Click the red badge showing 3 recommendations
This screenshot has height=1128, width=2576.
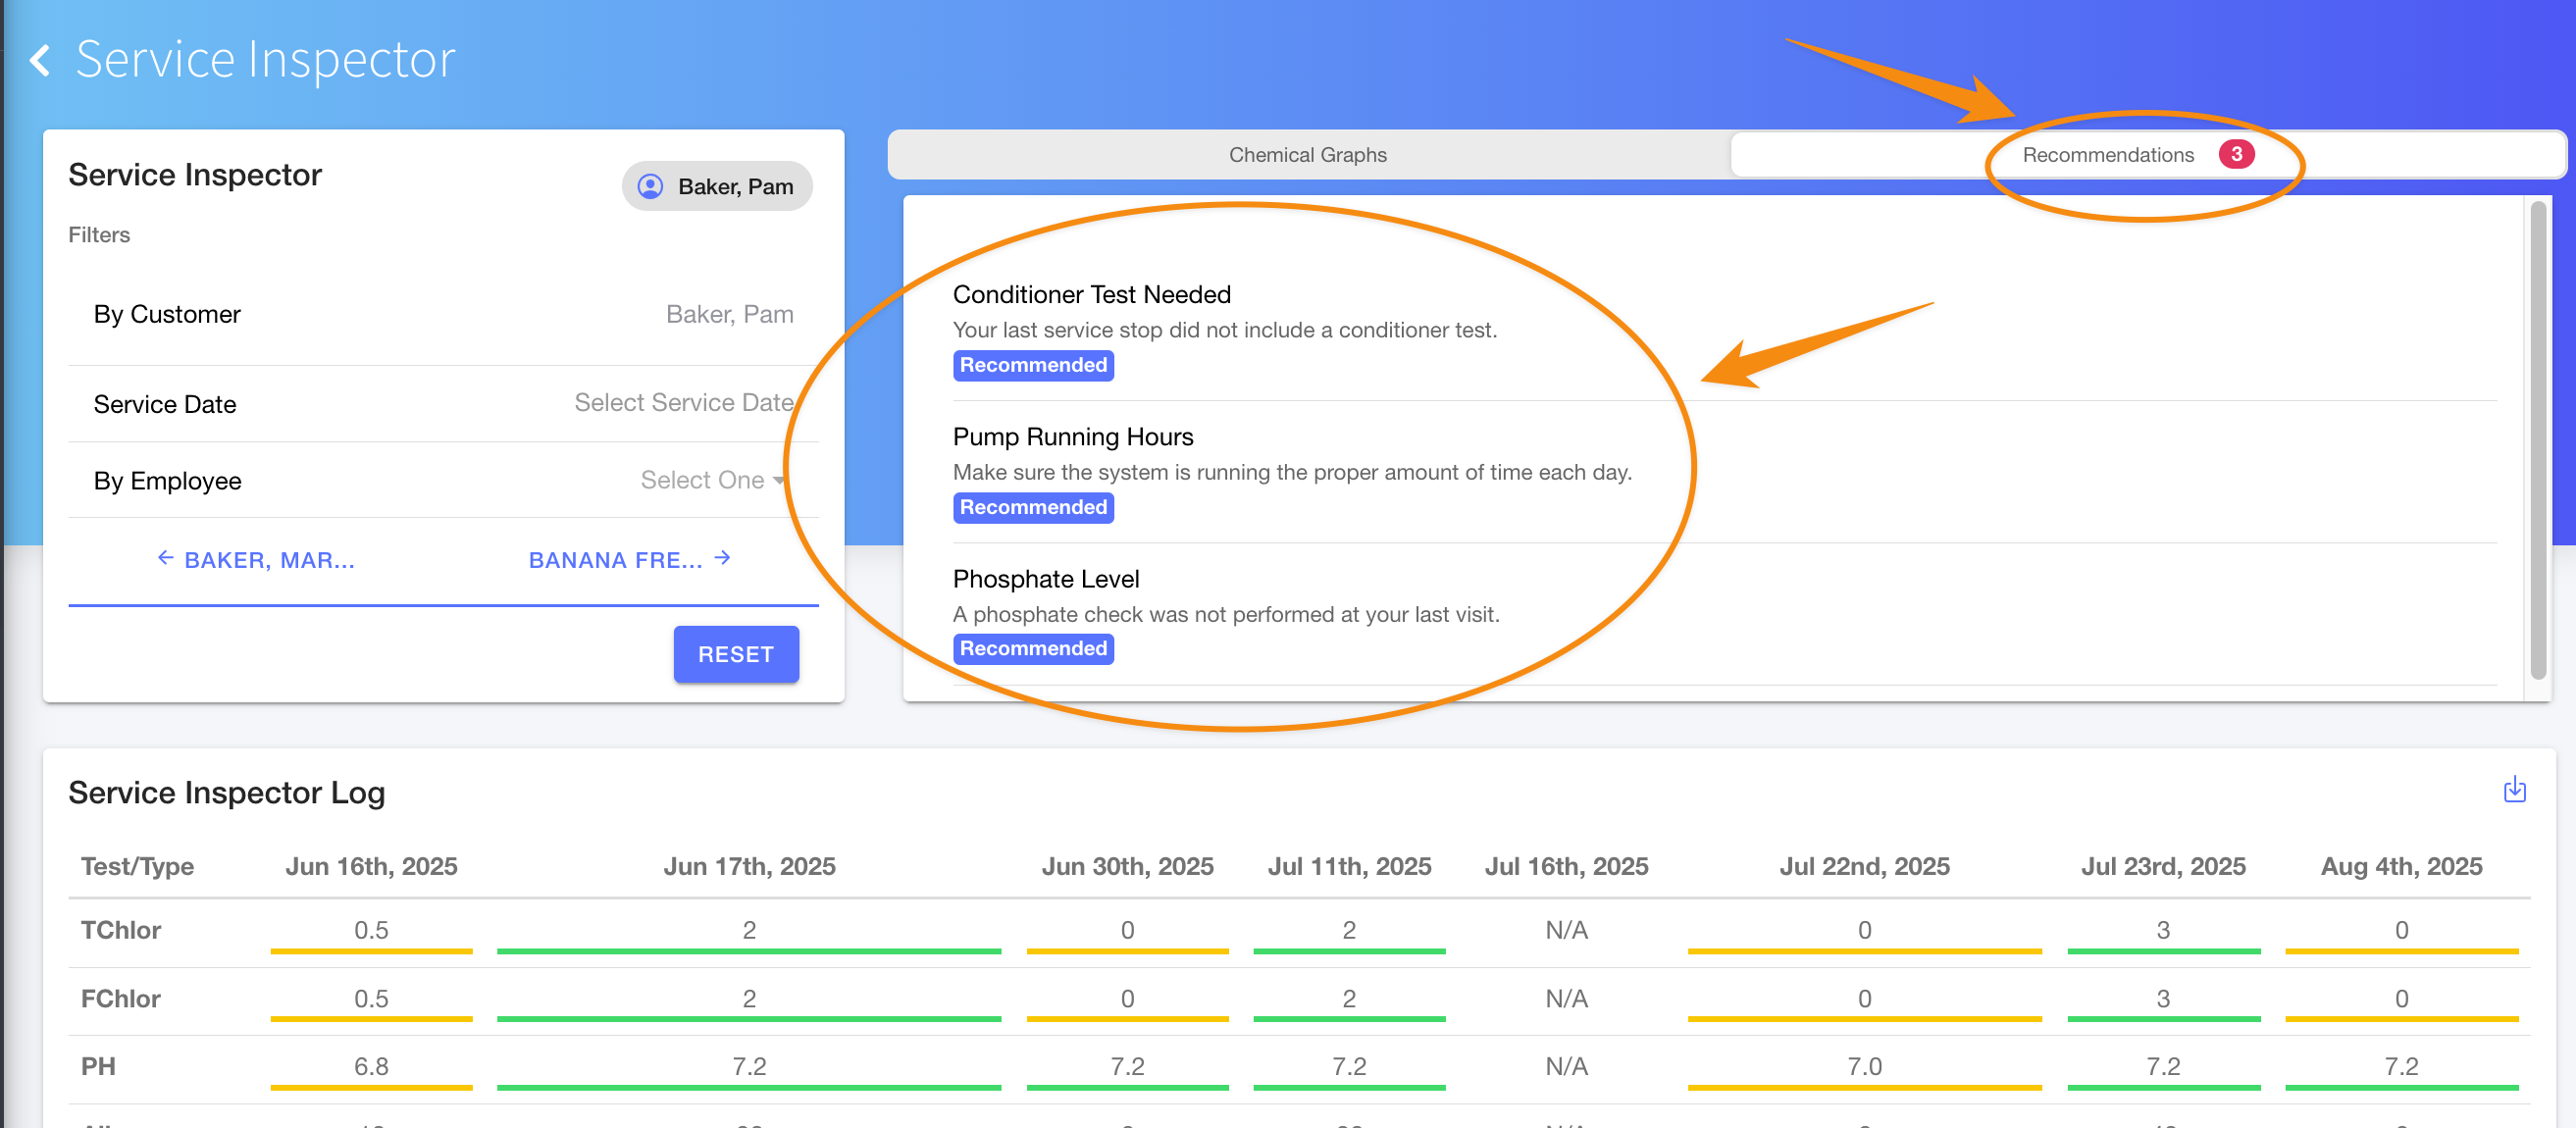click(2236, 154)
